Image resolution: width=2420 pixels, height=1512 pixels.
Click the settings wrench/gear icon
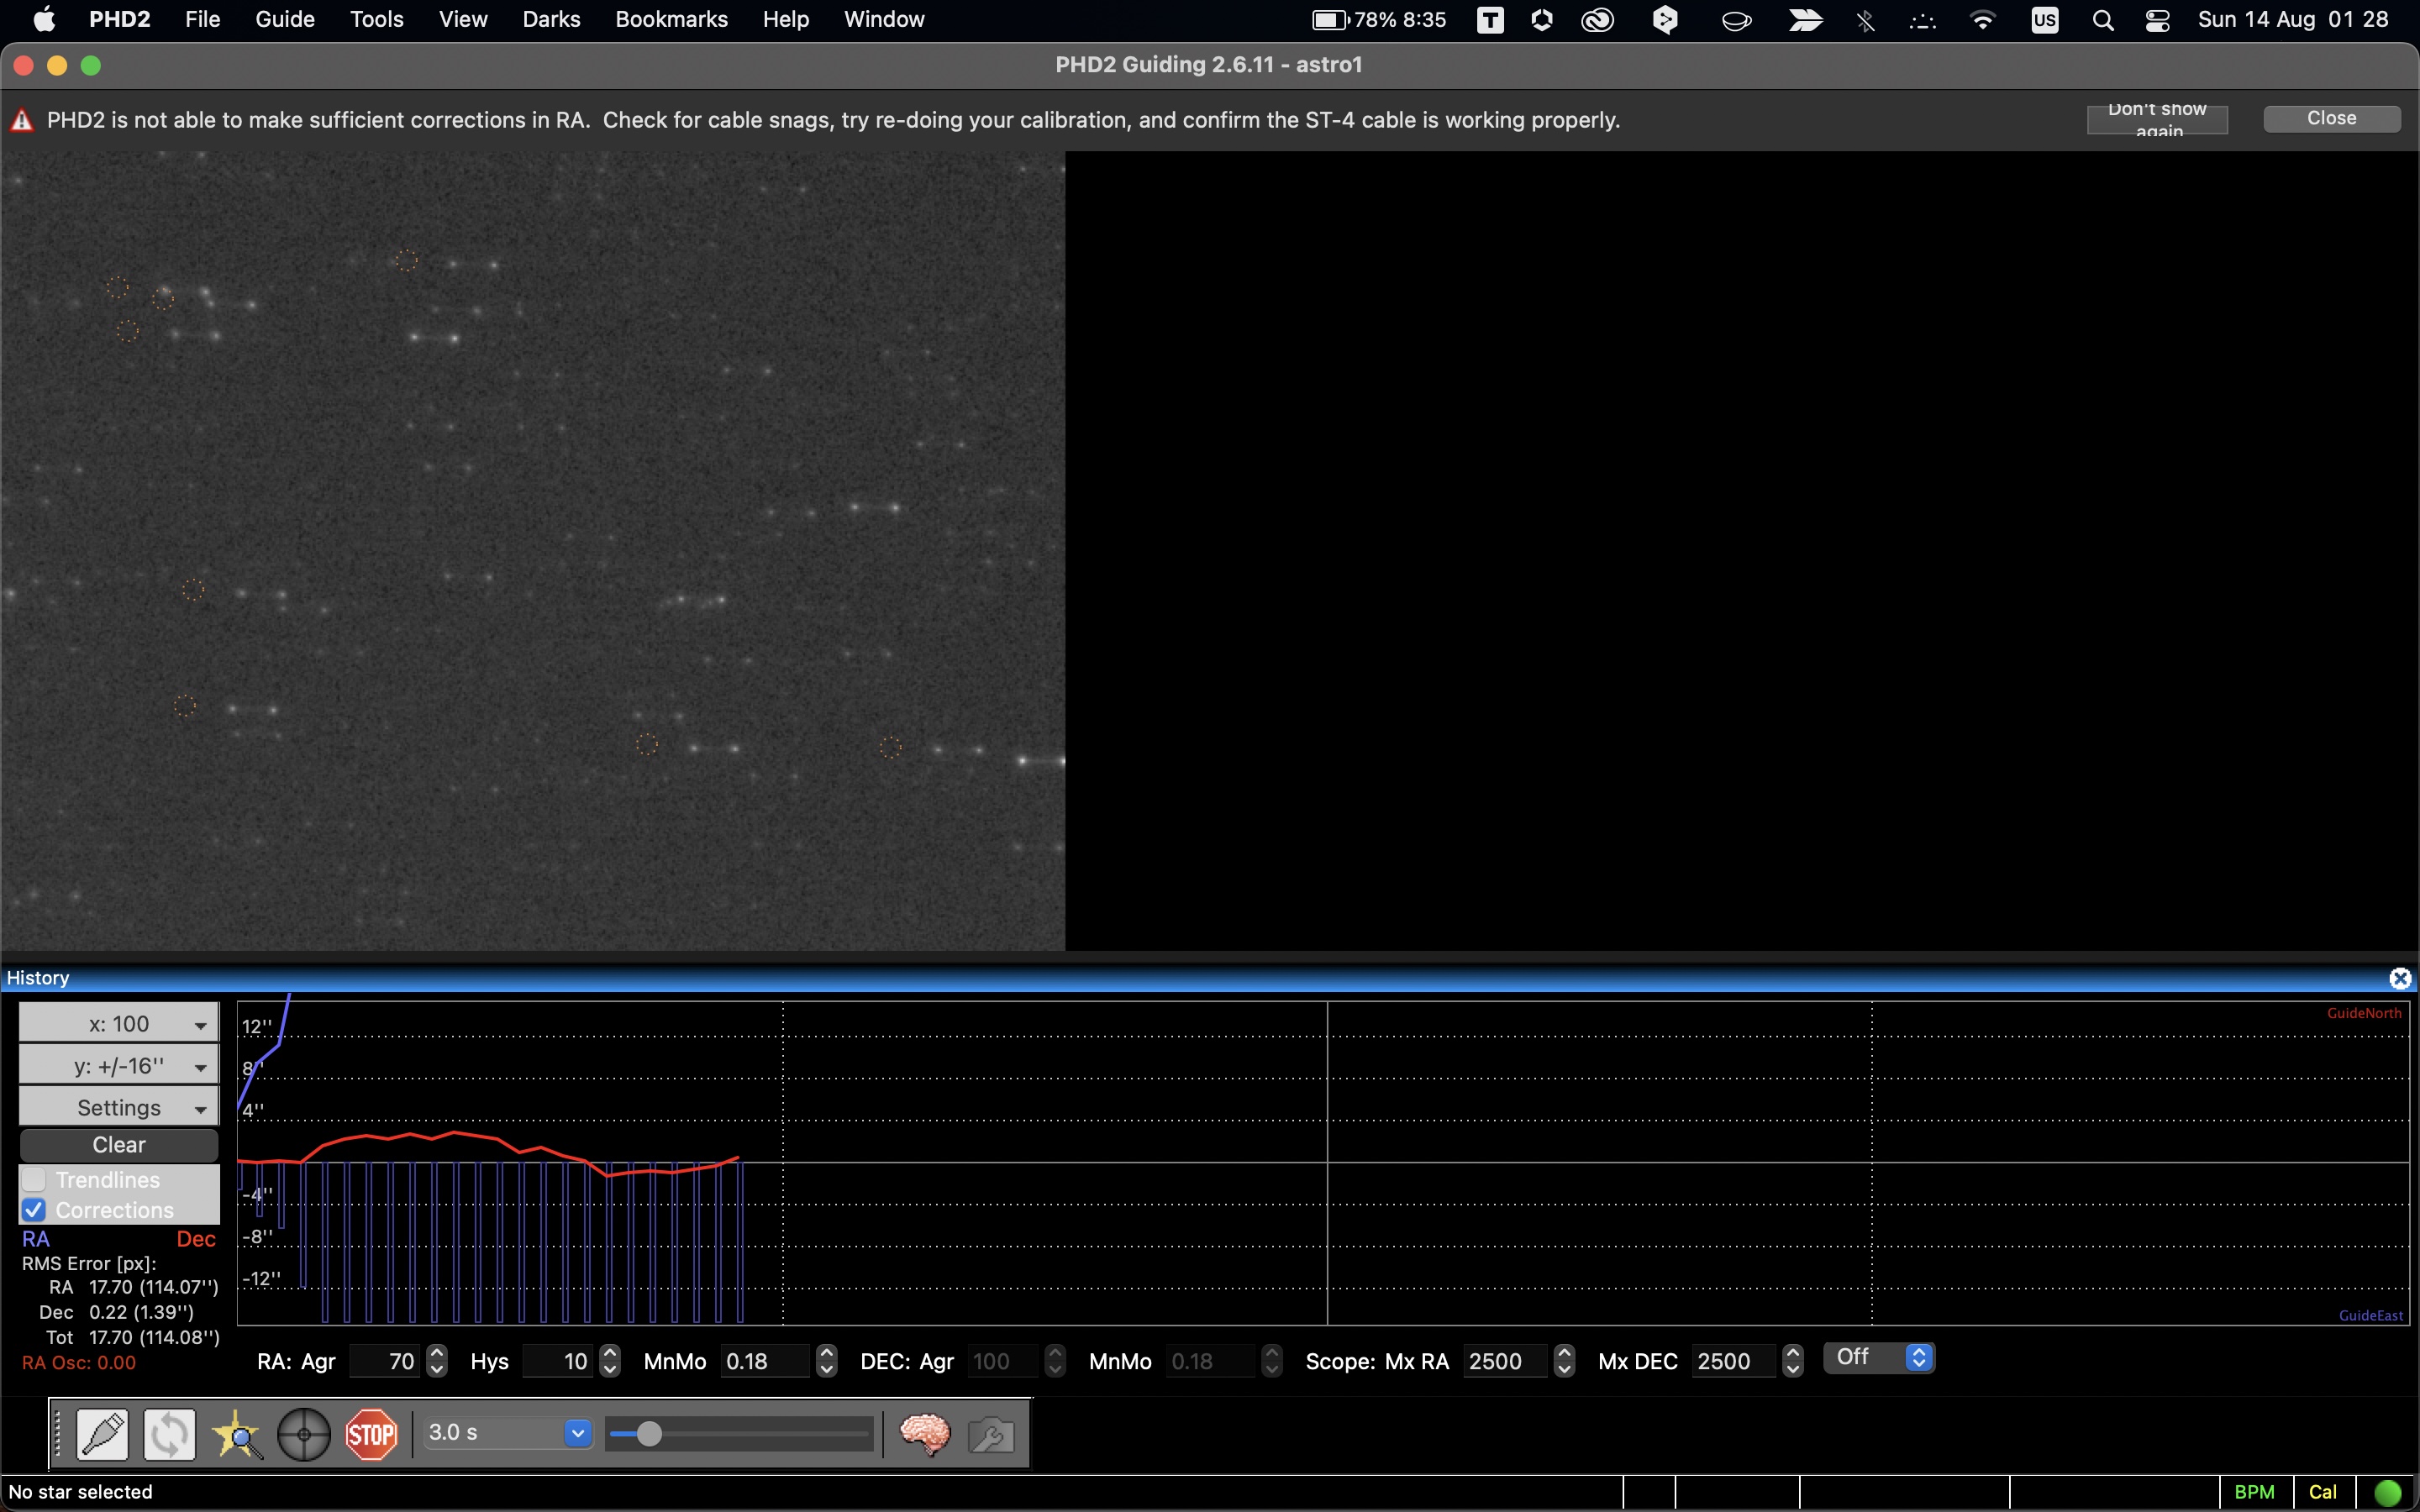992,1432
